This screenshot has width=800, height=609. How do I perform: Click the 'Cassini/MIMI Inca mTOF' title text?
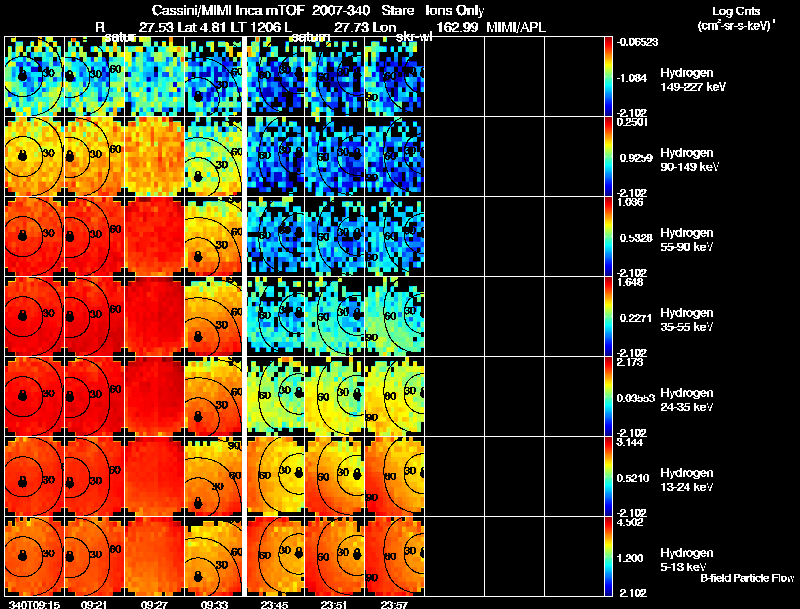pos(226,11)
